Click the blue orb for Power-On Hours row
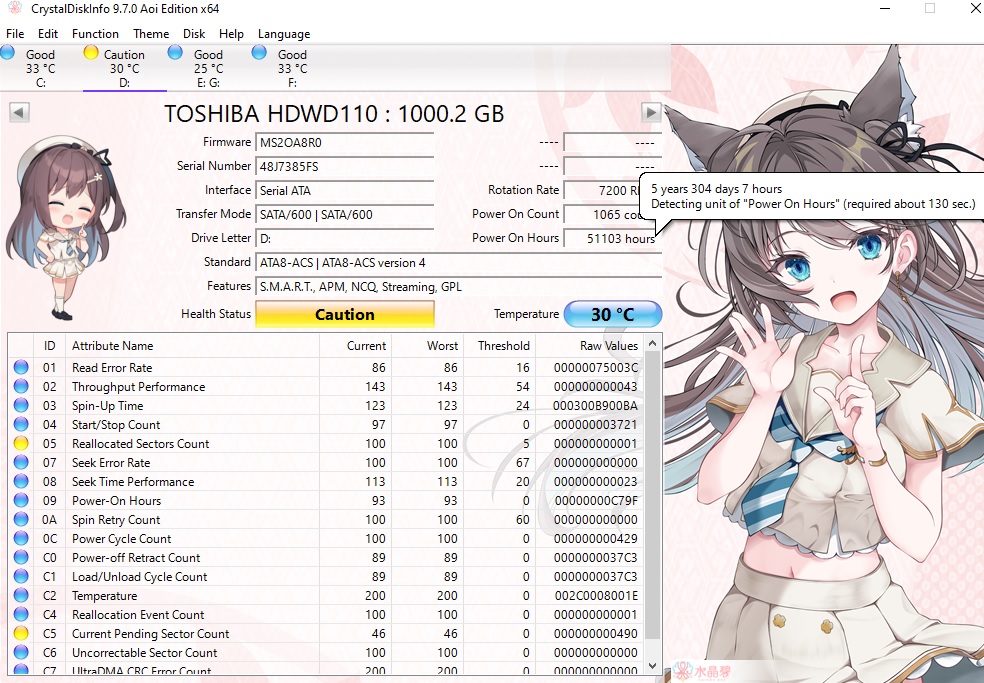The width and height of the screenshot is (984, 683). click(21, 500)
